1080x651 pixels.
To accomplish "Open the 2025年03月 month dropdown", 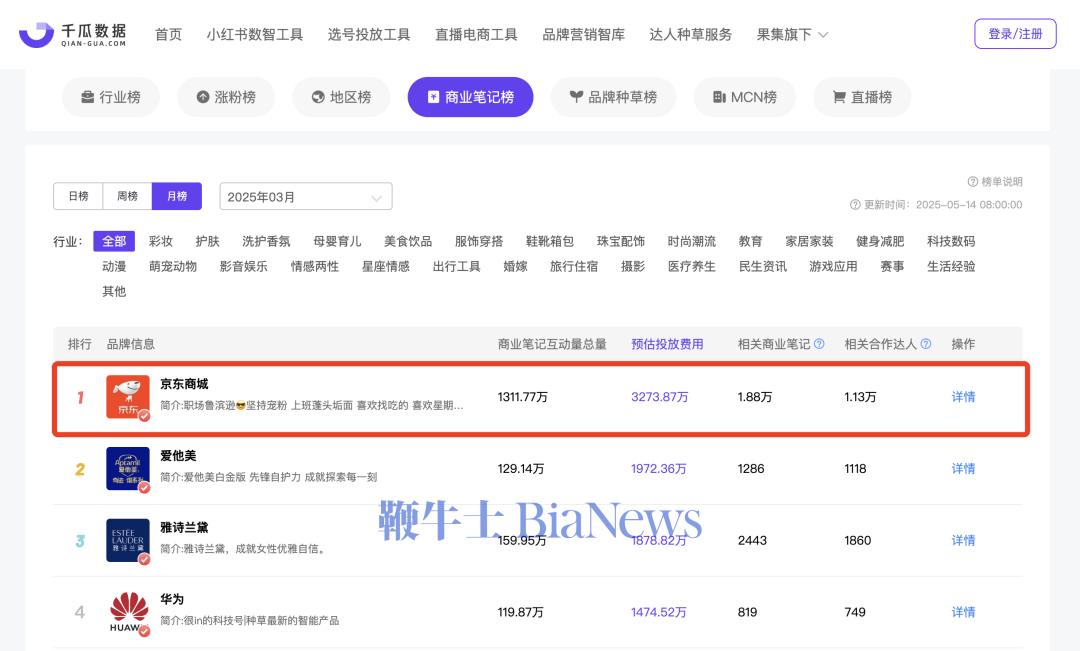I will tap(306, 196).
